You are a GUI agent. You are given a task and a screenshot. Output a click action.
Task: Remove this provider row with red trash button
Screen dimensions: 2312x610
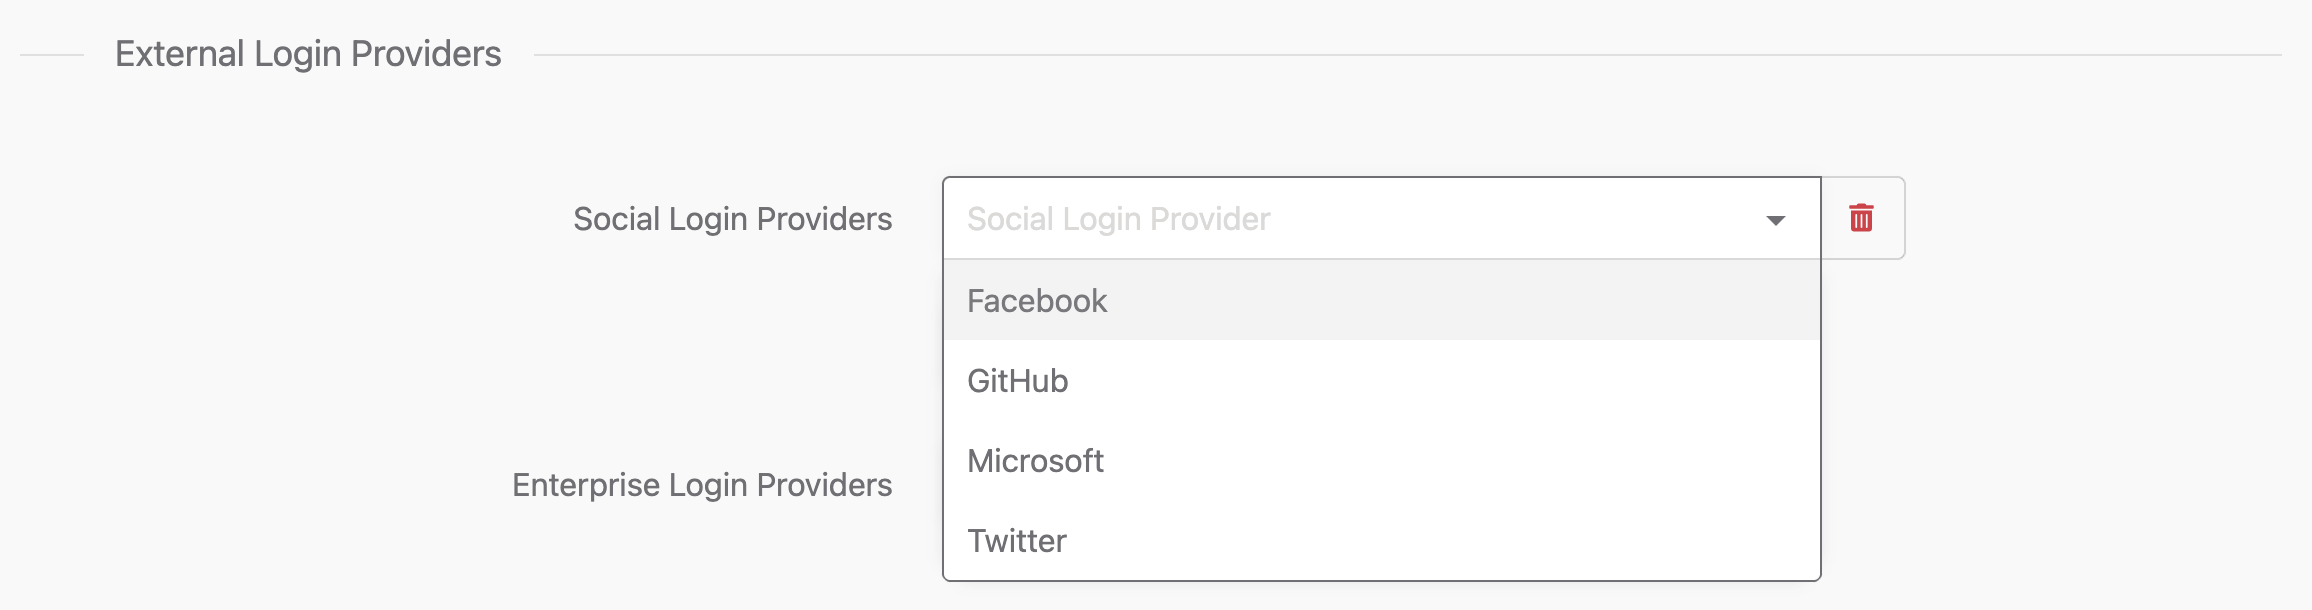click(1861, 218)
